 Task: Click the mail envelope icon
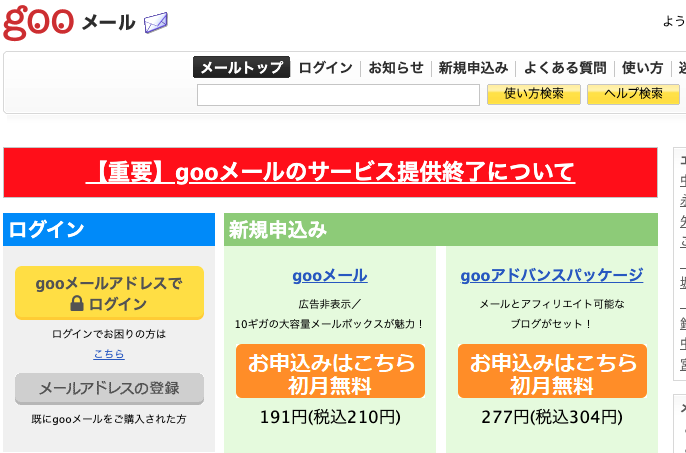156,23
